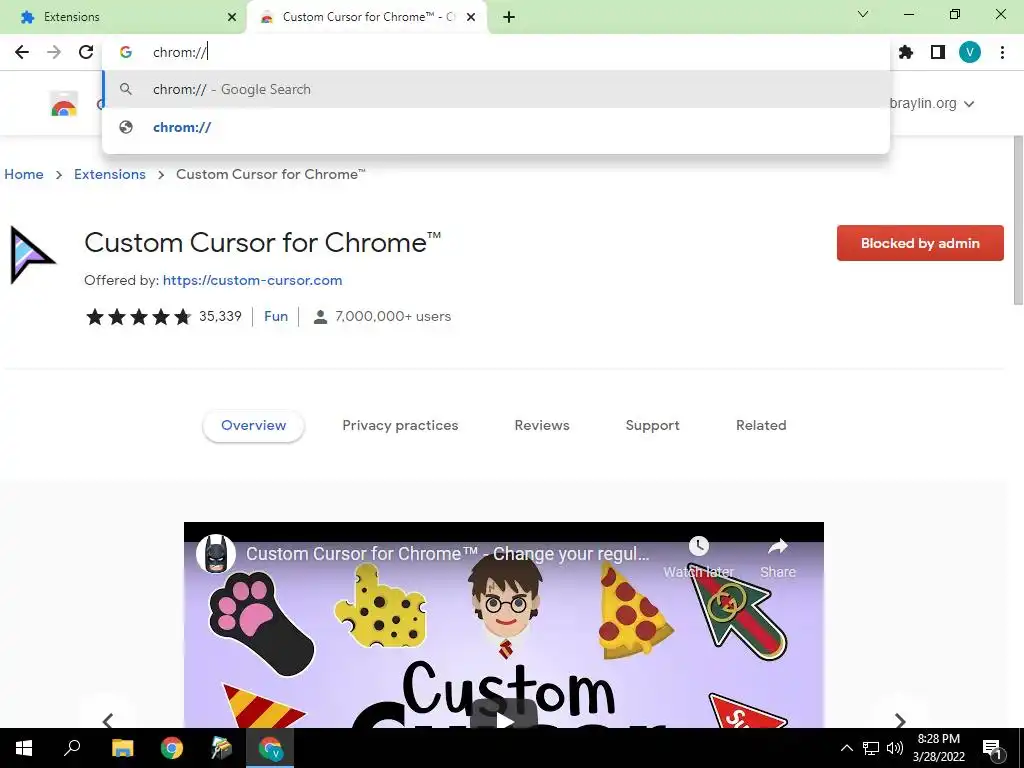This screenshot has width=1024, height=768.
Task: Click the Blocked by admin button
Action: 920,243
